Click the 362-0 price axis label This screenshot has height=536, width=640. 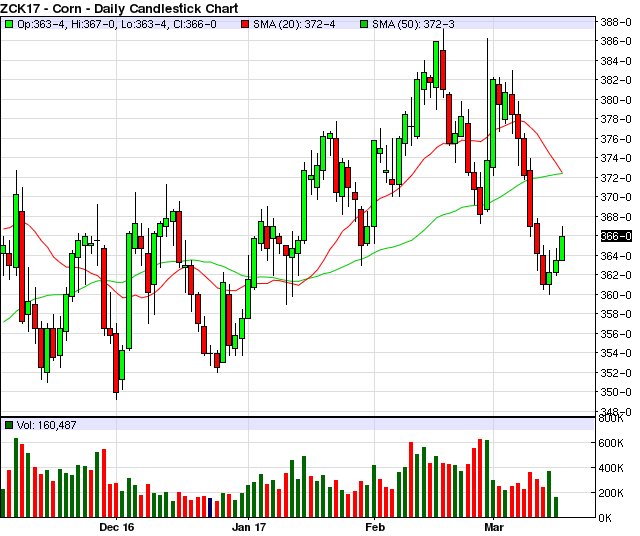coord(616,275)
